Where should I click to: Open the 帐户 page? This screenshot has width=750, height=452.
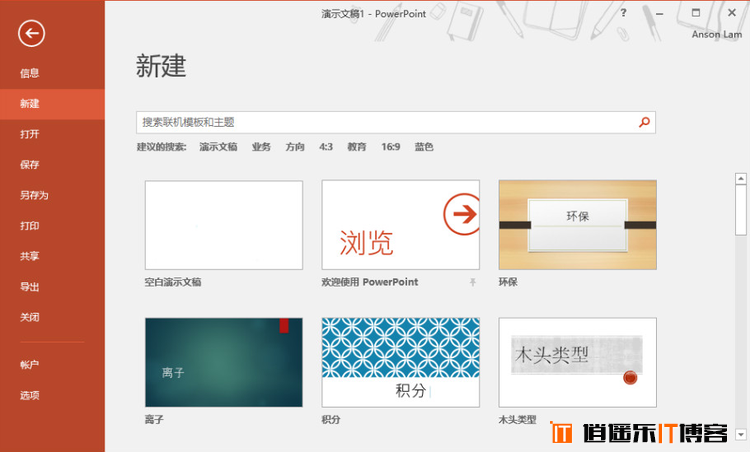[x=30, y=365]
